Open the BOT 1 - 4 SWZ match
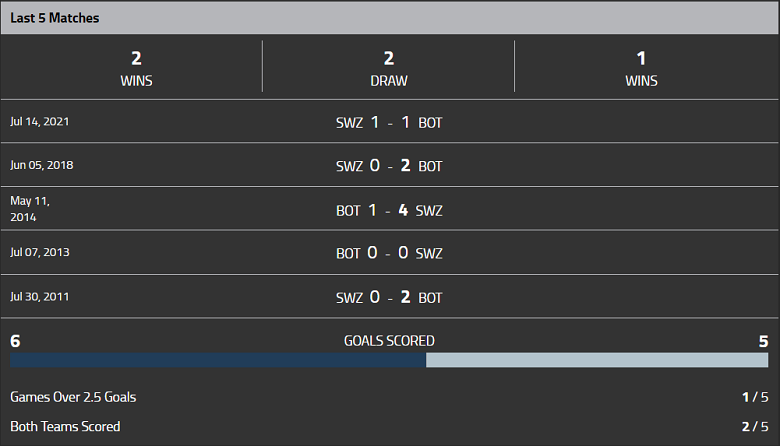The width and height of the screenshot is (780, 446). [389, 210]
